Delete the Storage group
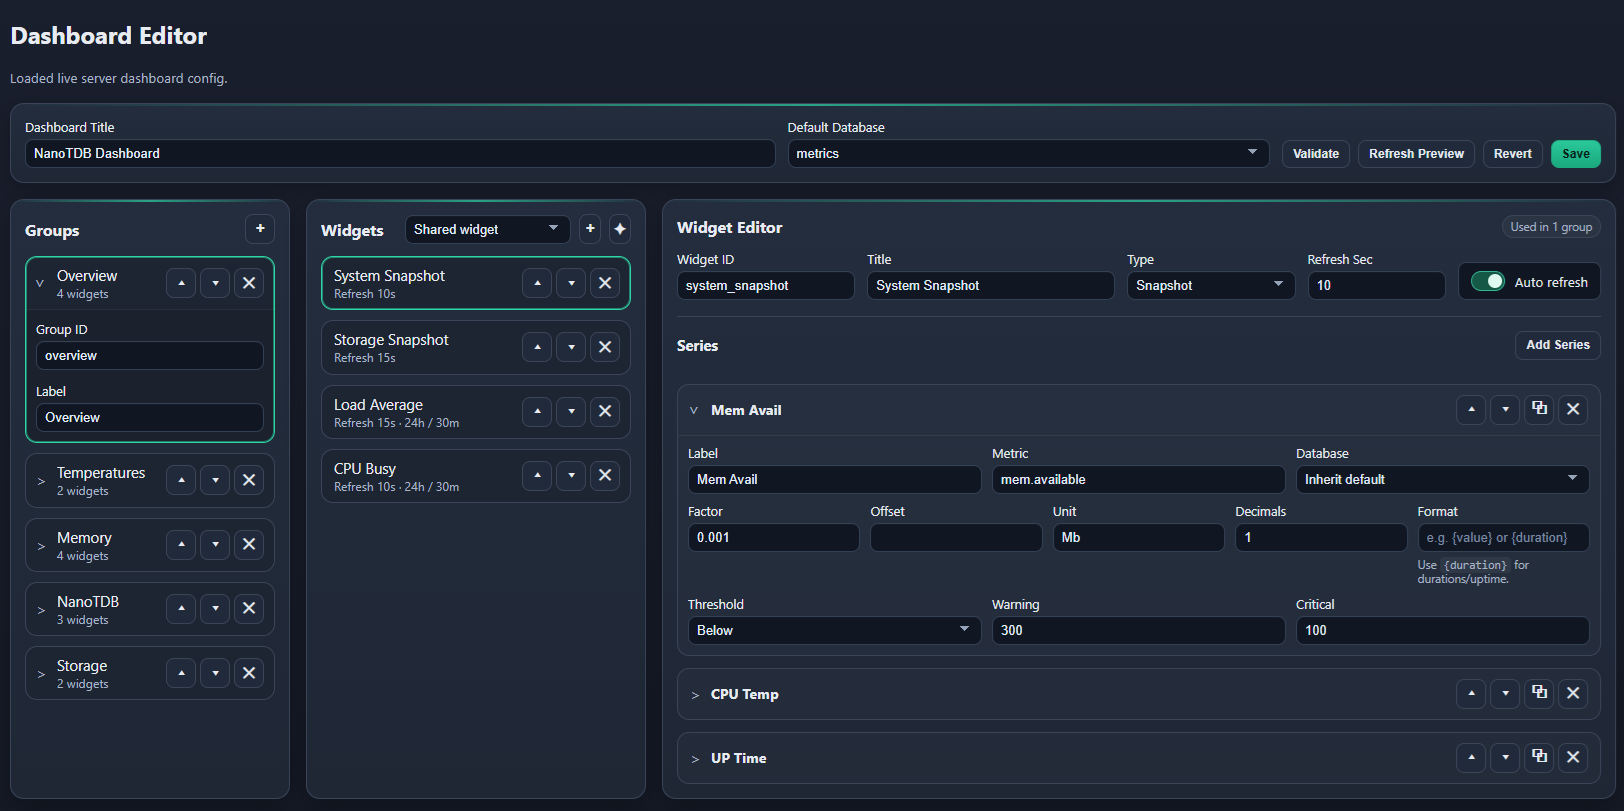Viewport: 1624px width, 811px height. tap(249, 673)
